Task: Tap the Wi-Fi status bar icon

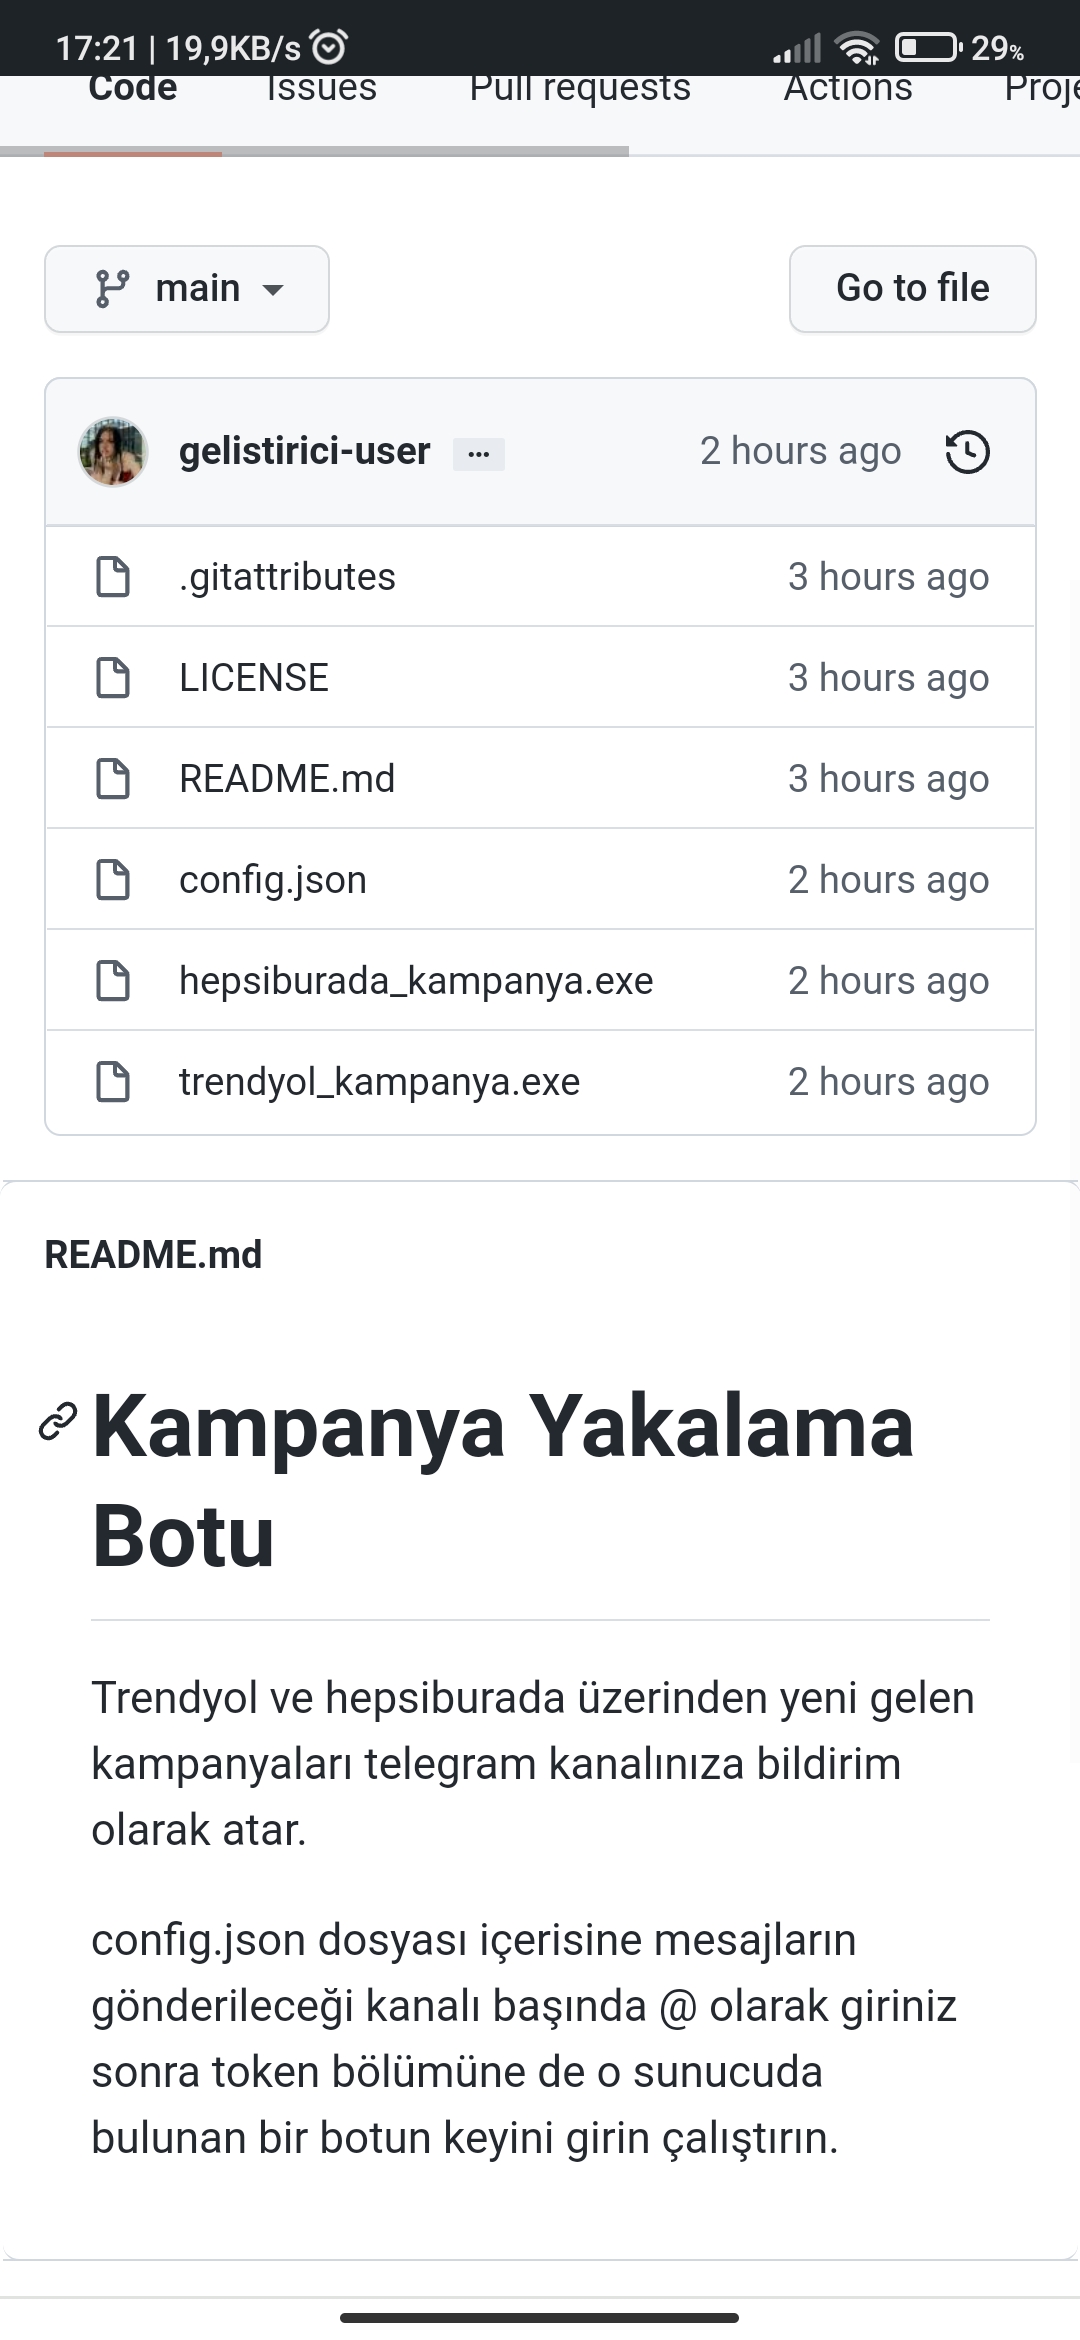Action: pyautogui.click(x=857, y=47)
